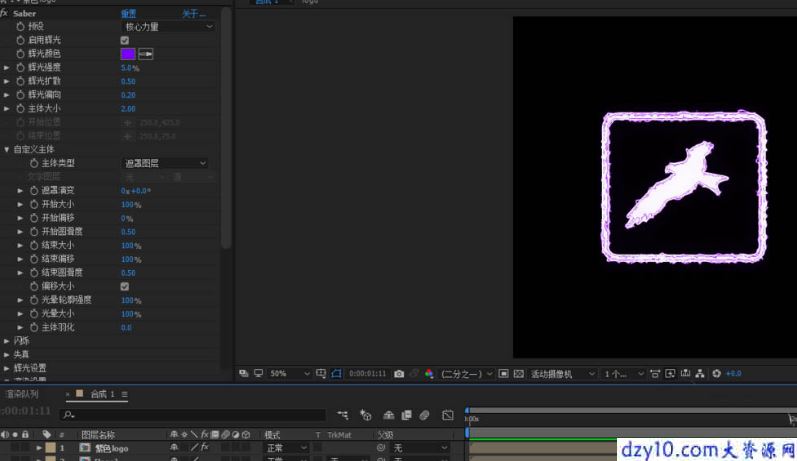Click the timeline layer search field
Image resolution: width=797 pixels, height=461 pixels.
click(192, 415)
